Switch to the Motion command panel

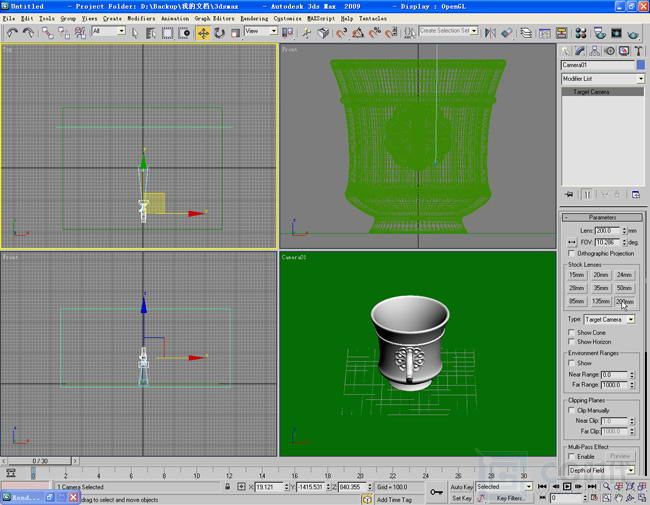click(609, 51)
